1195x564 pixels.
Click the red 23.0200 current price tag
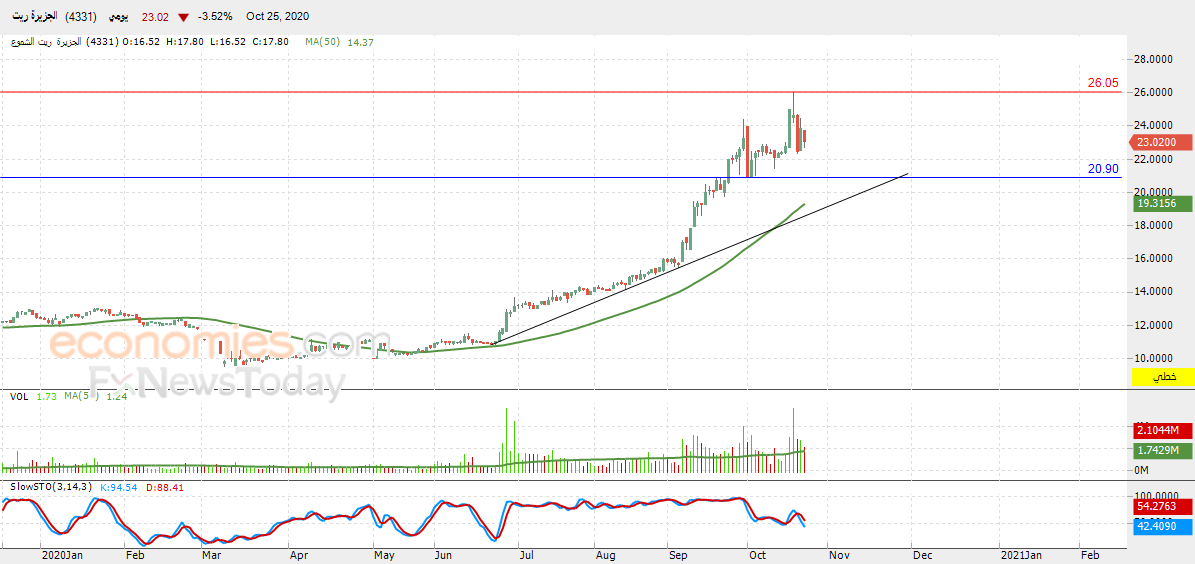click(1162, 143)
